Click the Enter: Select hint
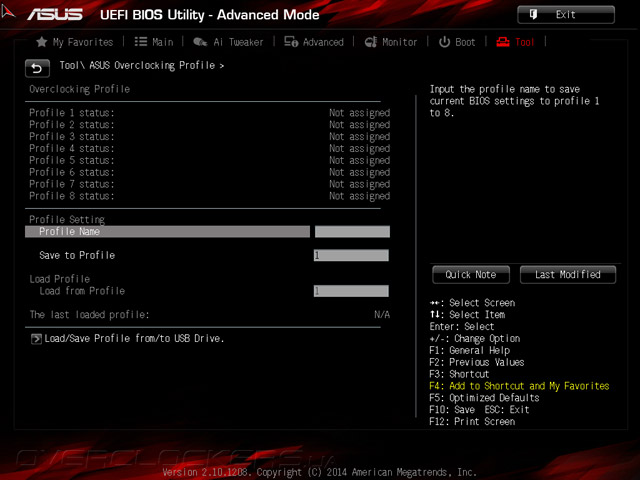Screen dimensions: 640x480 [x=462, y=327]
